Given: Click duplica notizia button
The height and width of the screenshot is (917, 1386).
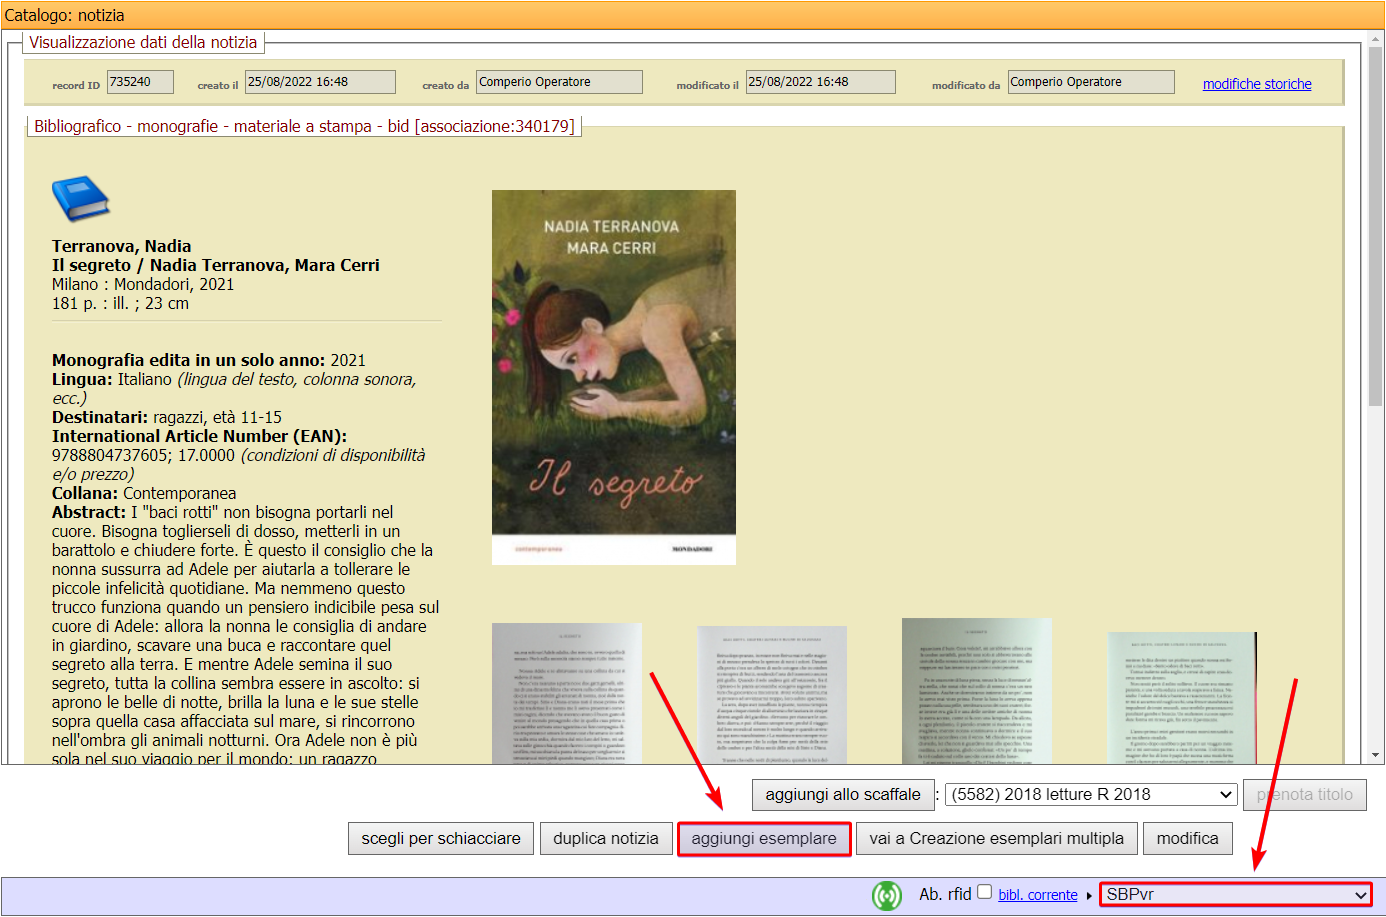Looking at the screenshot, I should 605,838.
